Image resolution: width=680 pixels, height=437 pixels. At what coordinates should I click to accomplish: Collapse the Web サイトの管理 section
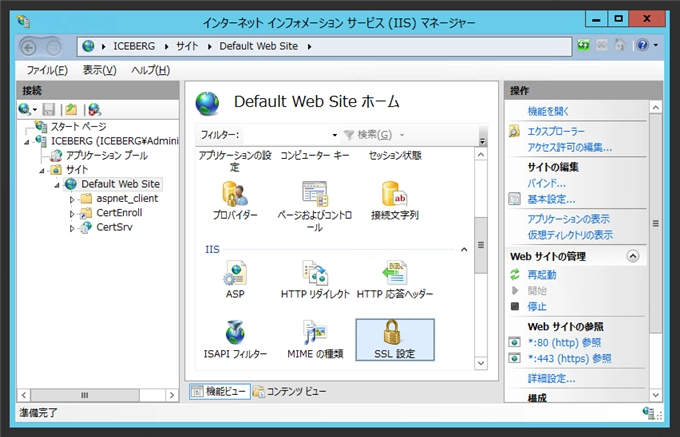click(633, 256)
